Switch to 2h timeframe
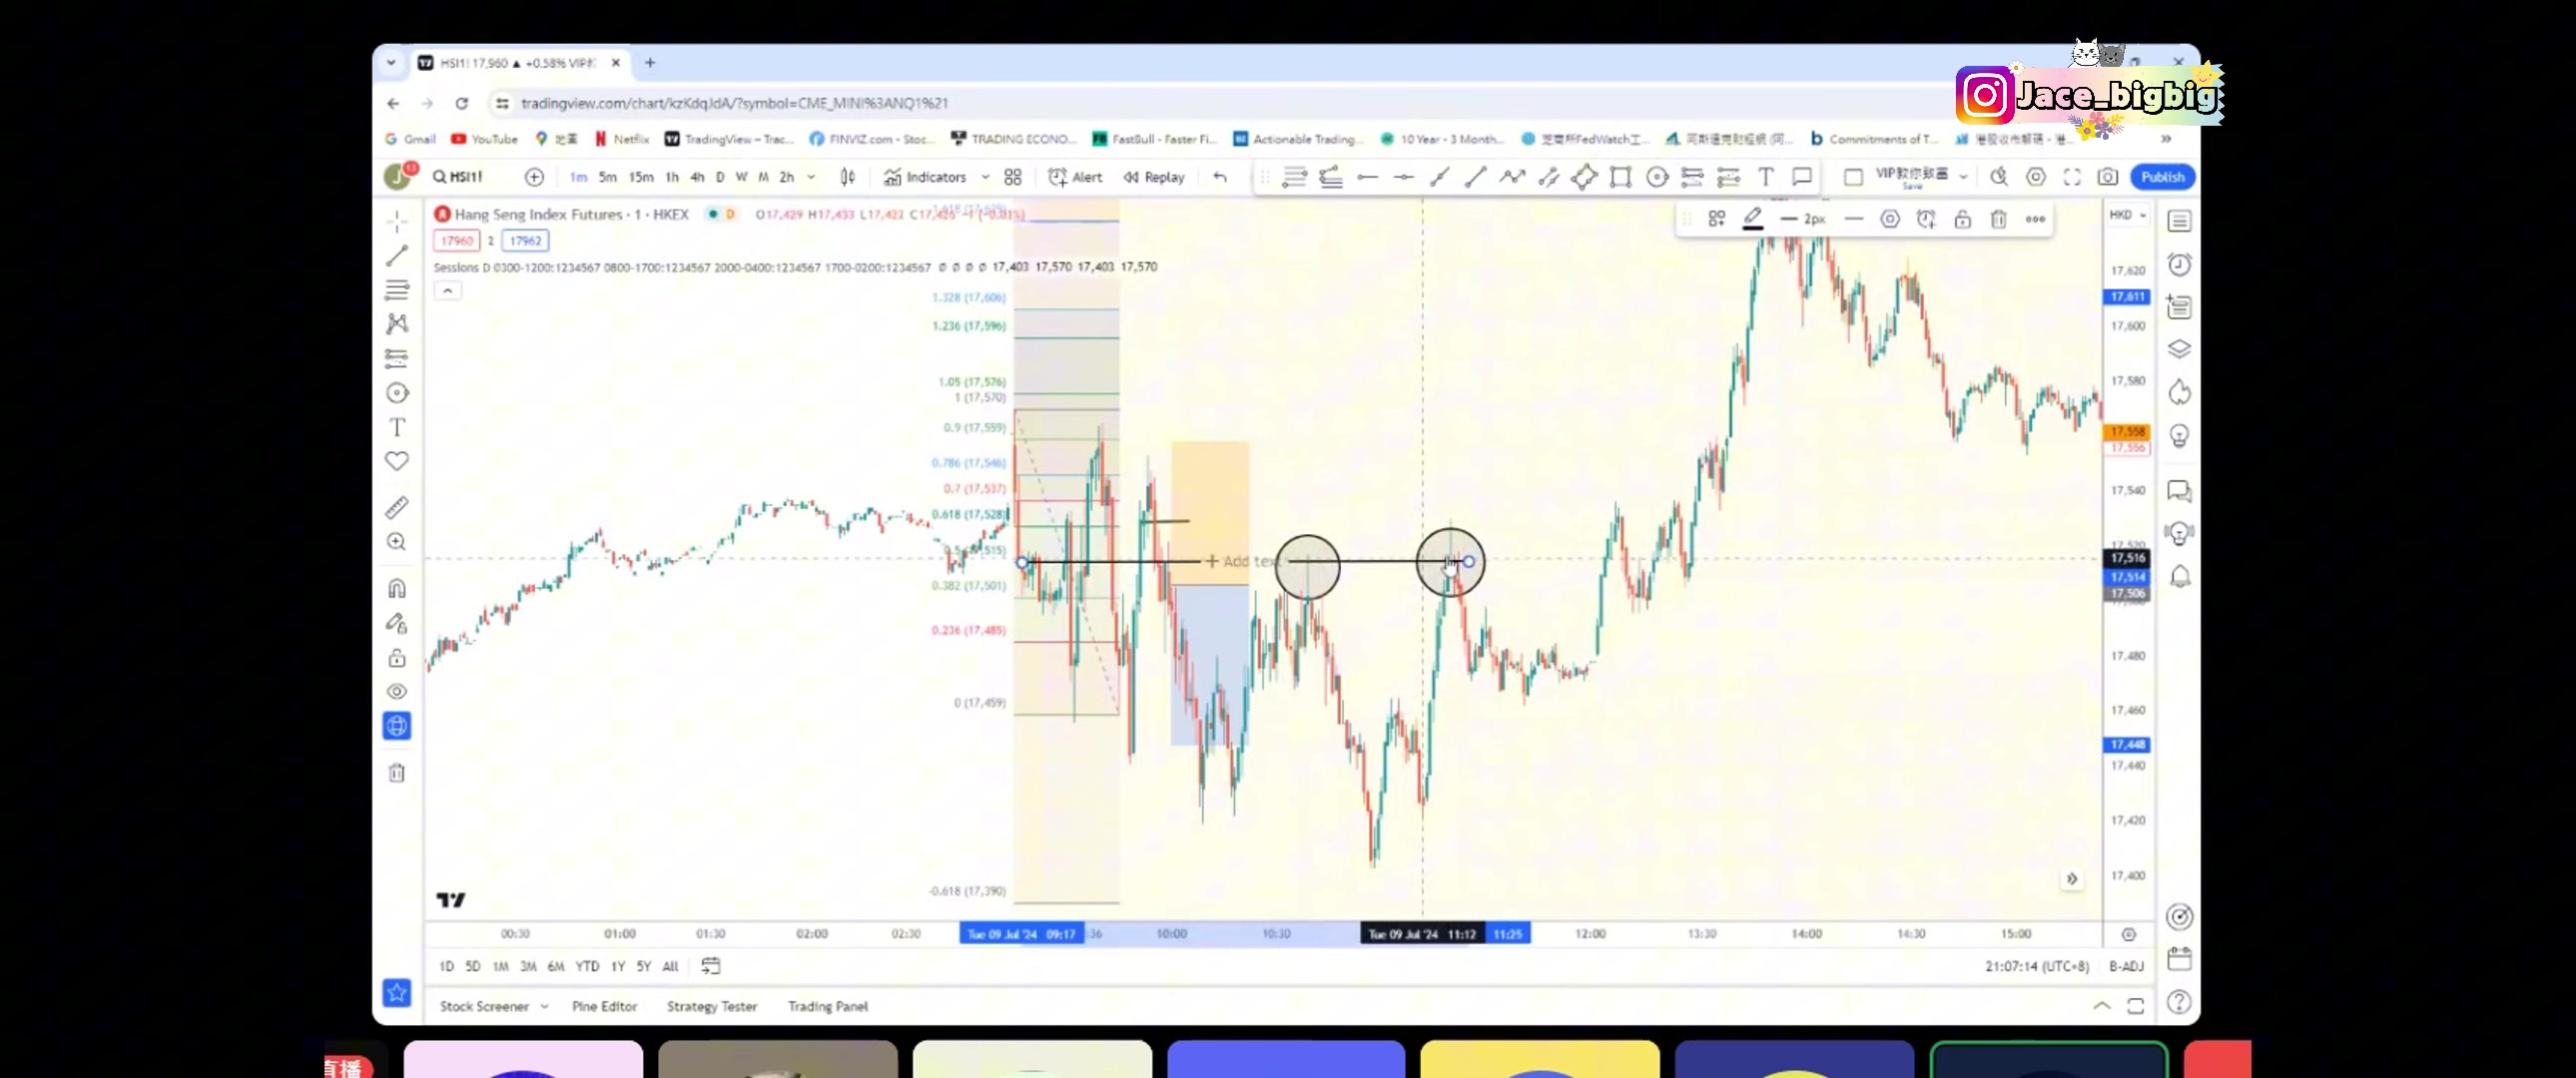 pyautogui.click(x=787, y=177)
